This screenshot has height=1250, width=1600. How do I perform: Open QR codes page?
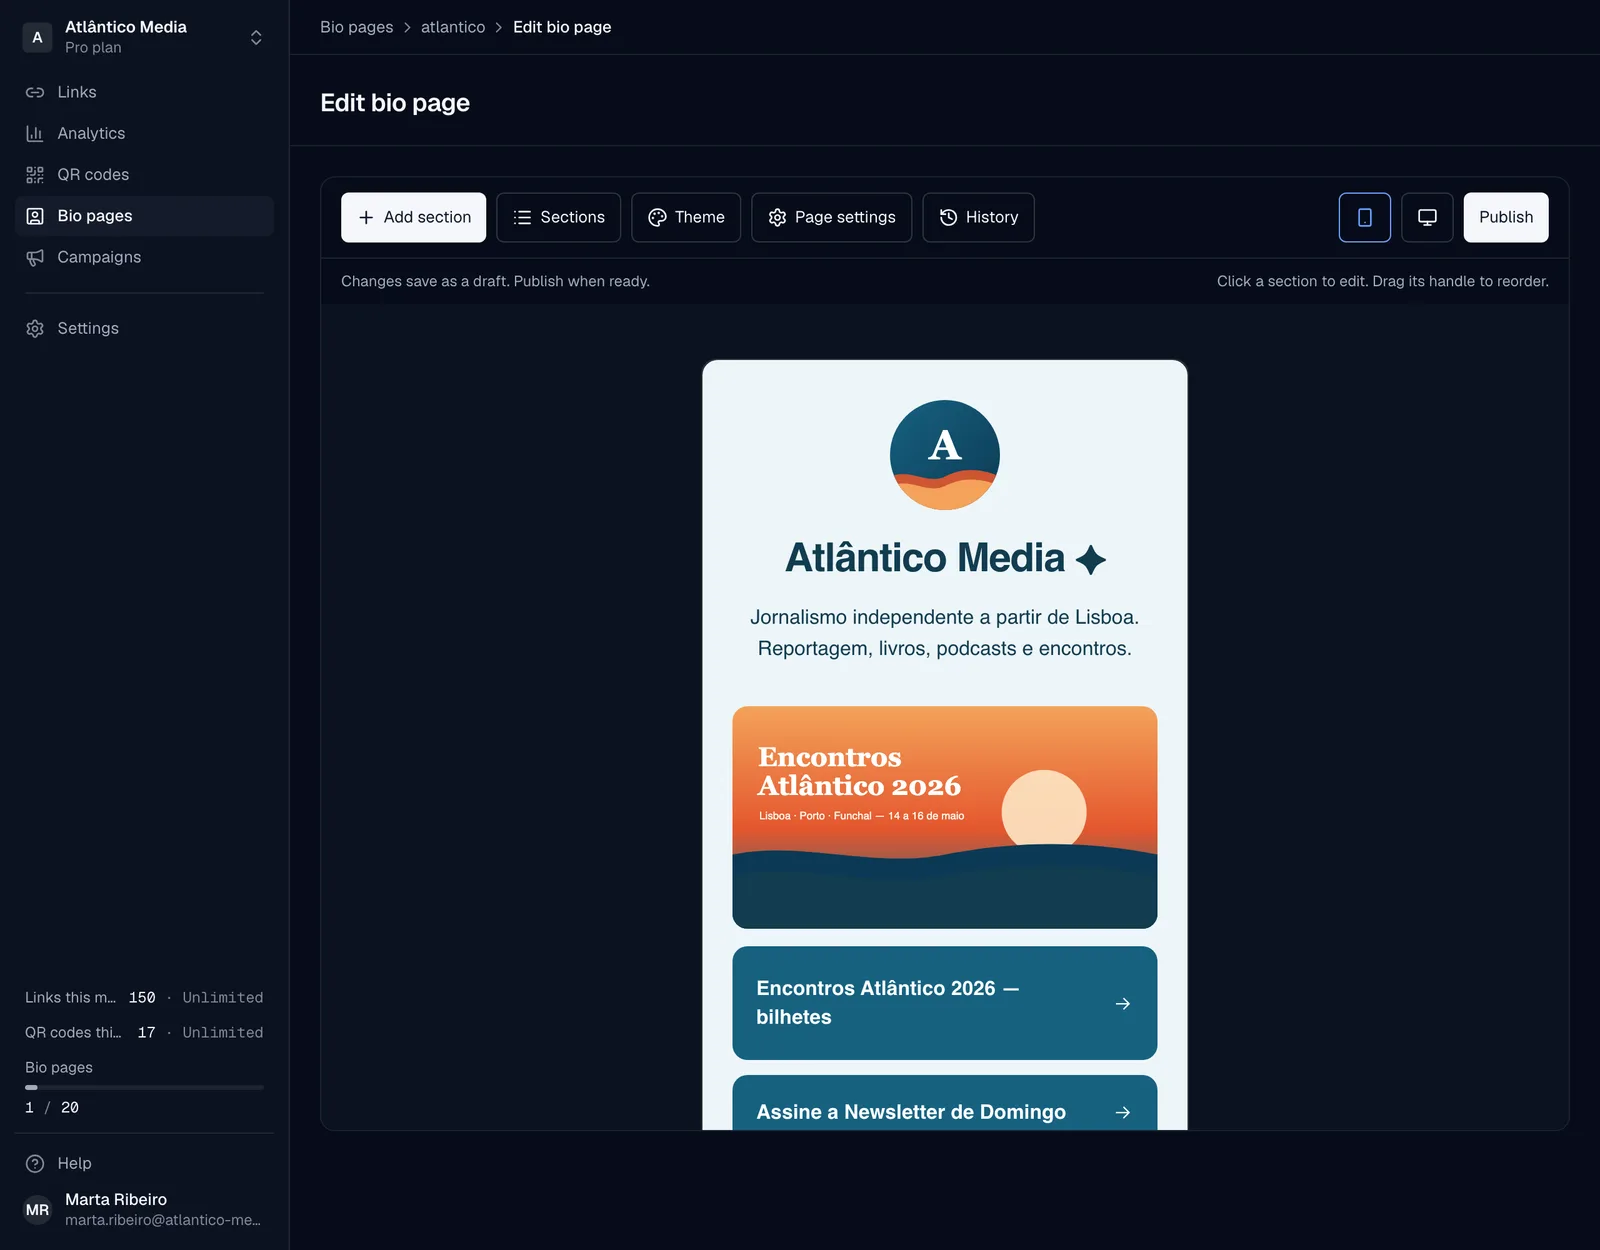tap(144, 175)
